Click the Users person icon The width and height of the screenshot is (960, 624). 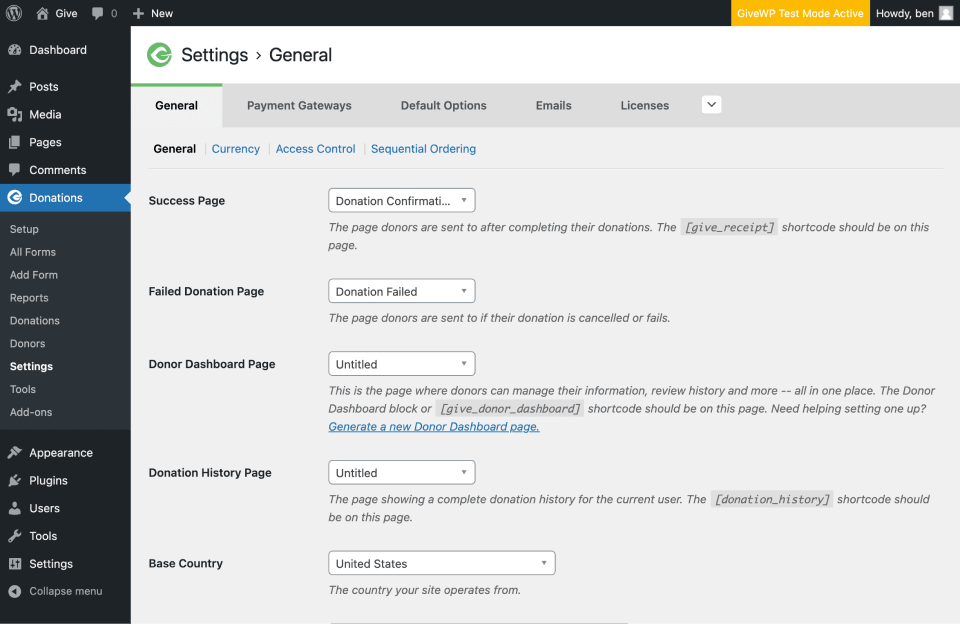coord(15,508)
